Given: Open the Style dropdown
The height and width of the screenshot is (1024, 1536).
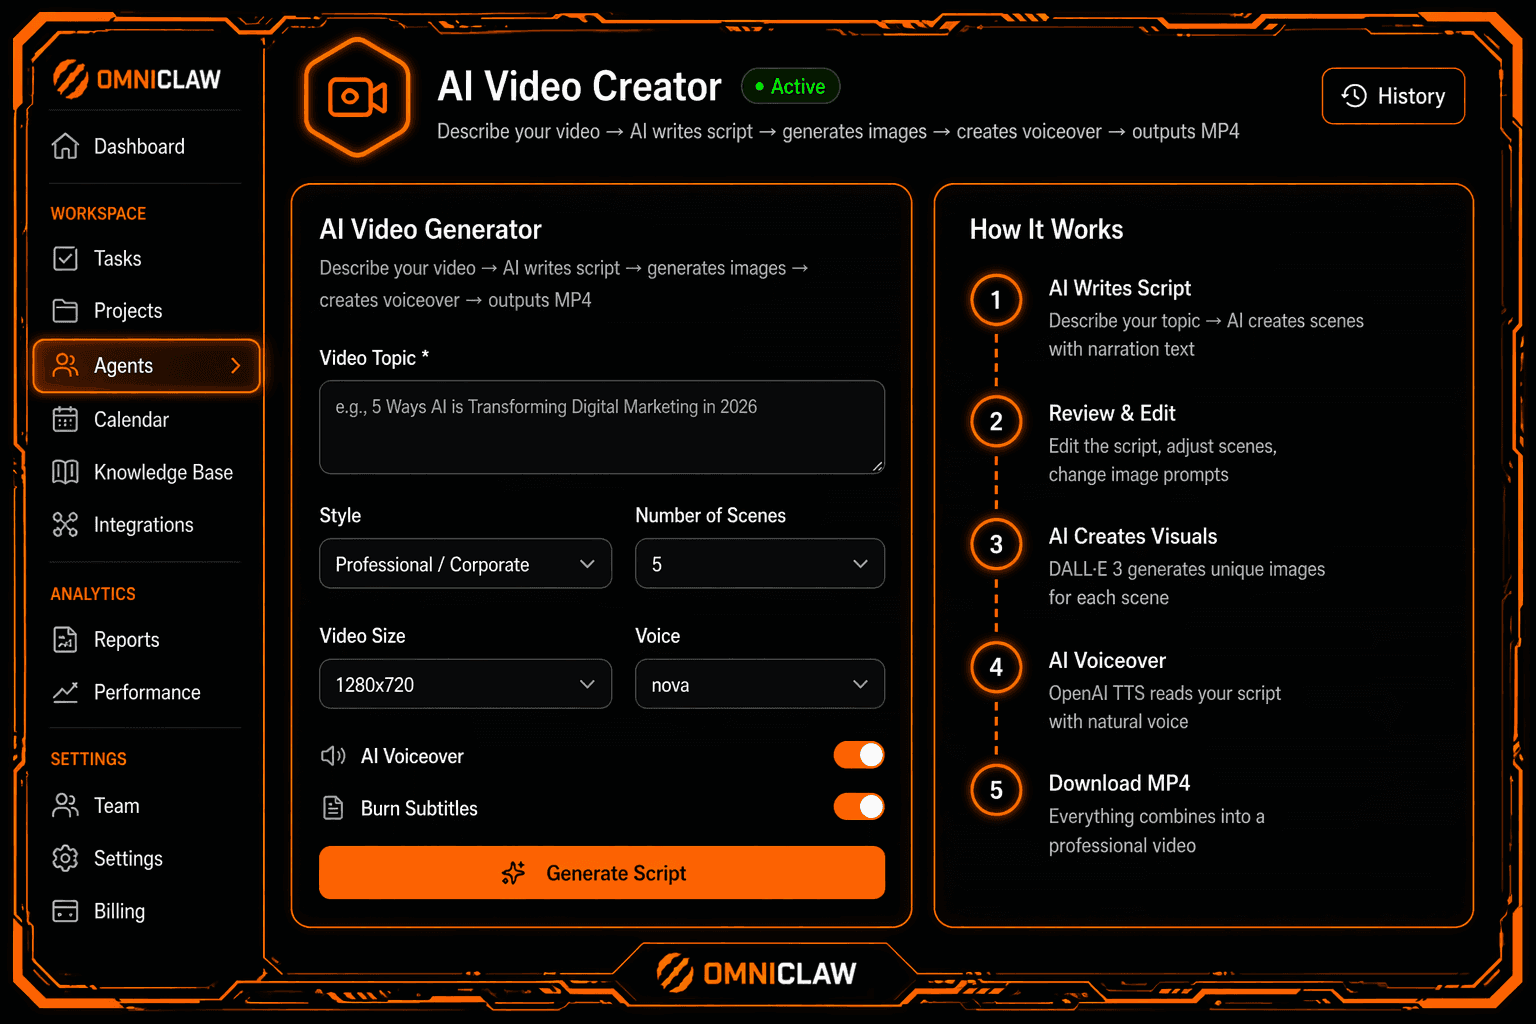Looking at the screenshot, I should [x=465, y=564].
